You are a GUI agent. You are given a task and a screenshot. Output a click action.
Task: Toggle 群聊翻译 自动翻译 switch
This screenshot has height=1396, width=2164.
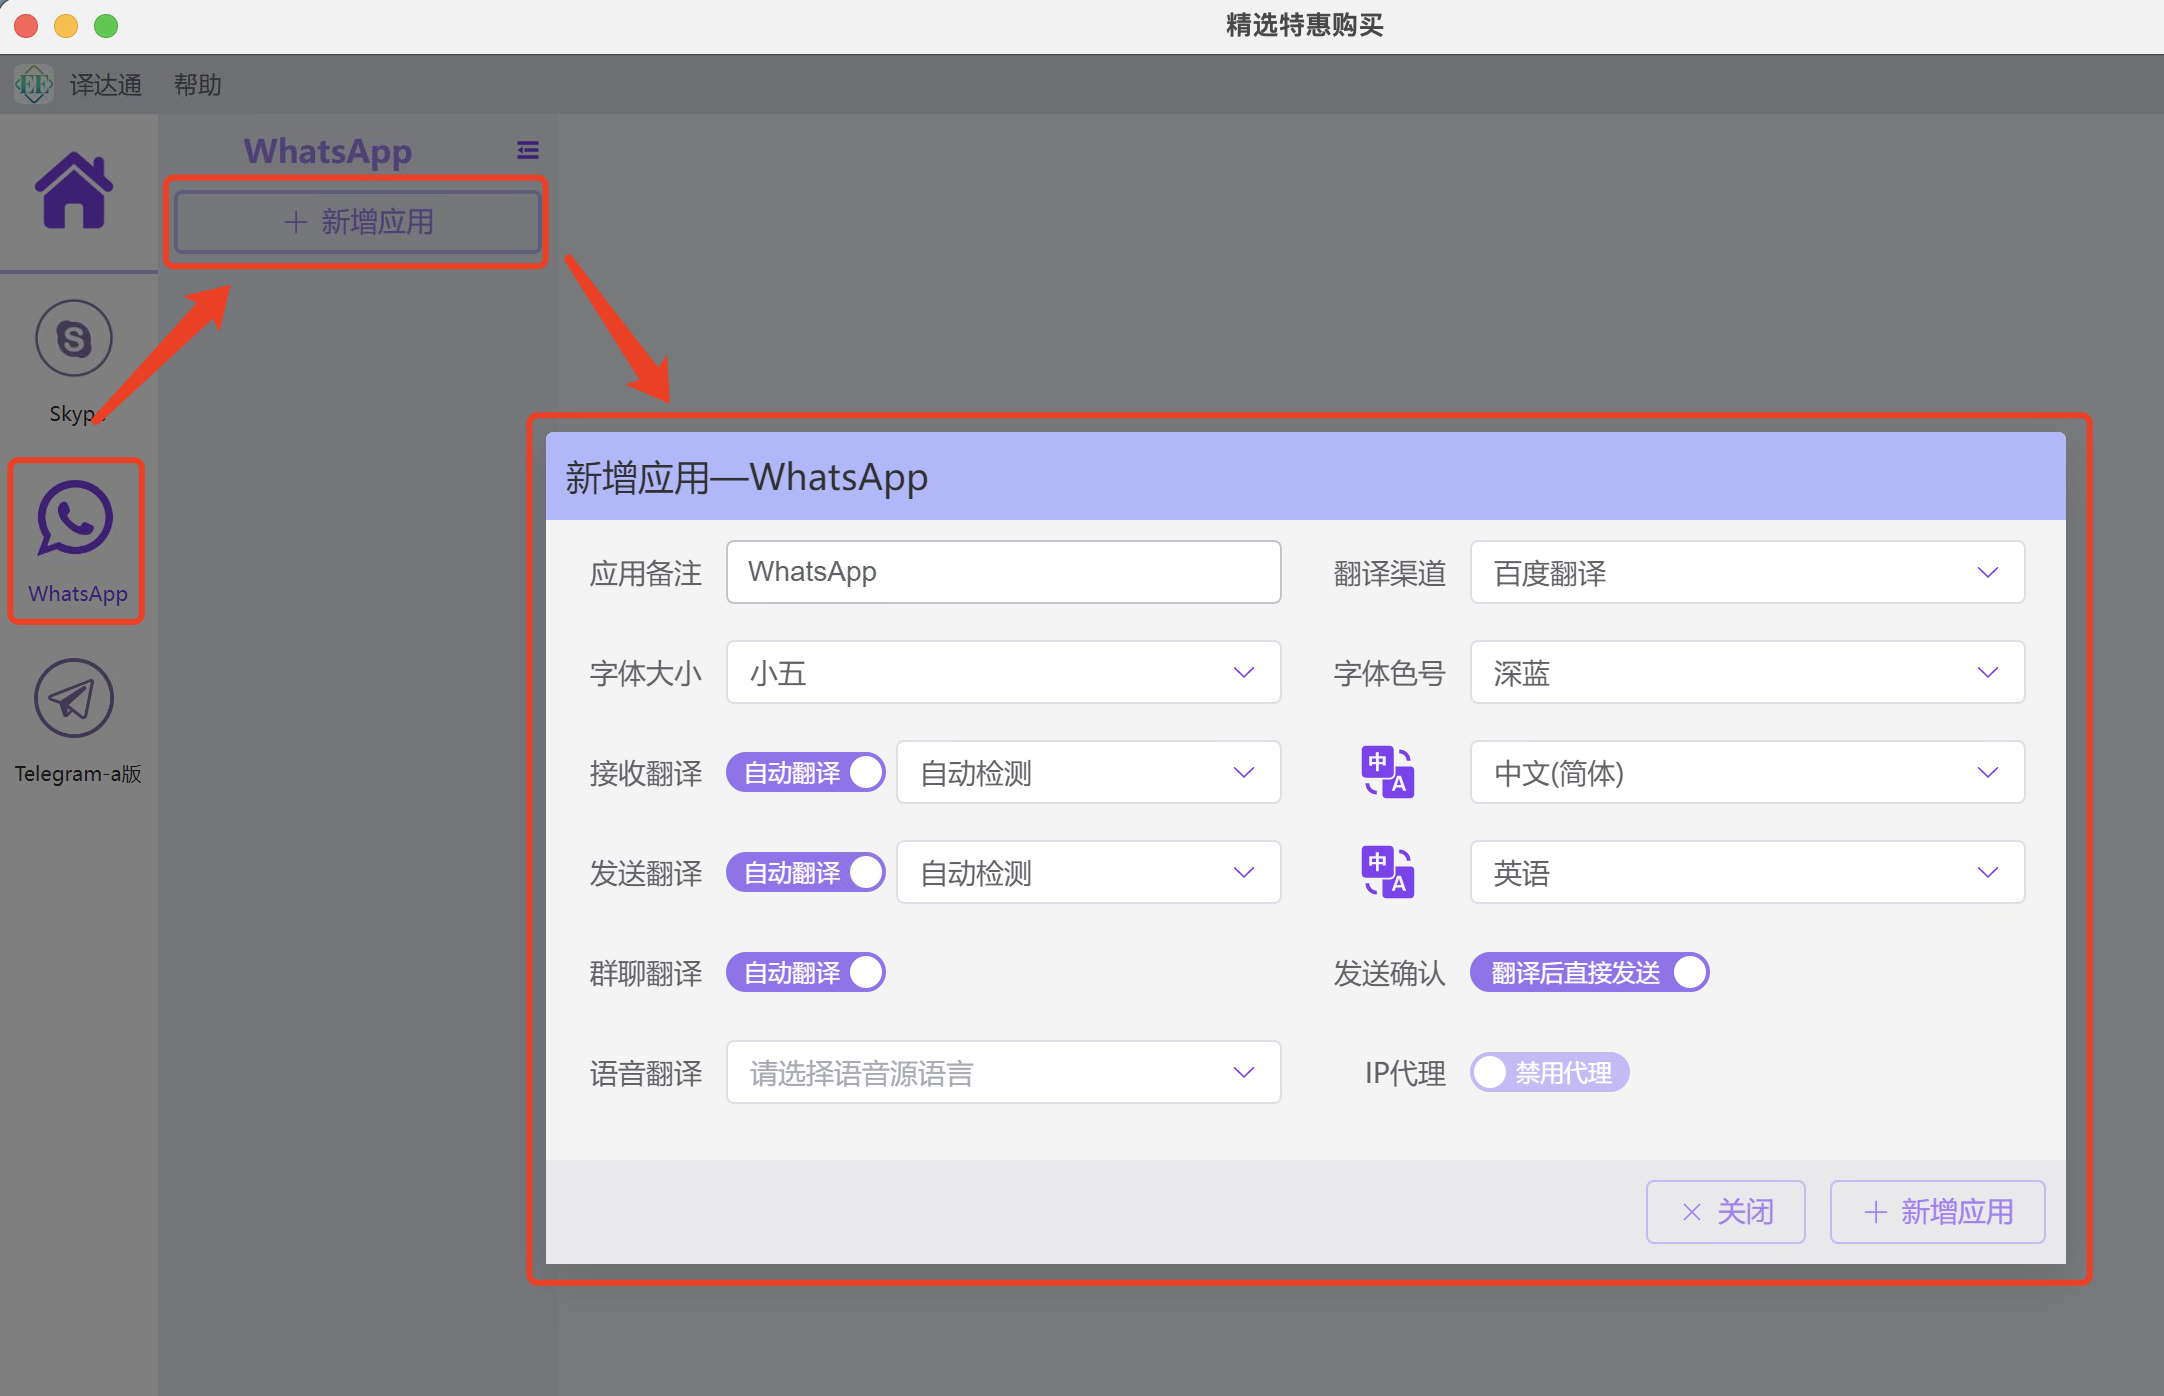point(805,972)
